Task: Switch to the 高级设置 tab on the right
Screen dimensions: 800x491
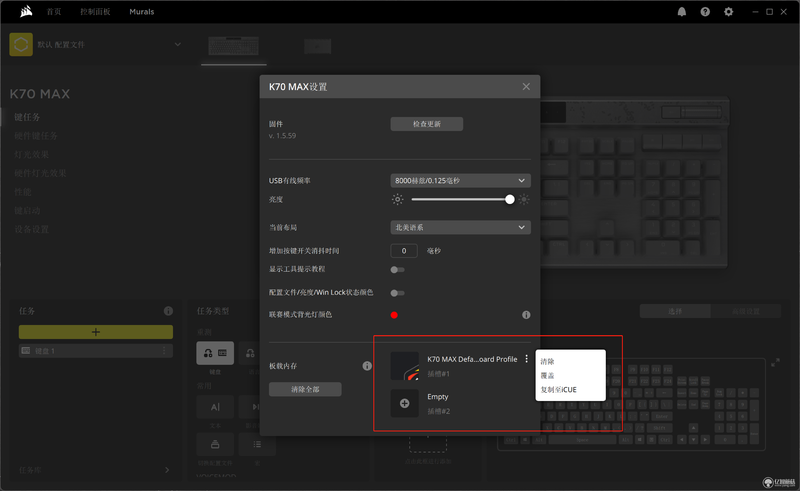Action: 746,311
